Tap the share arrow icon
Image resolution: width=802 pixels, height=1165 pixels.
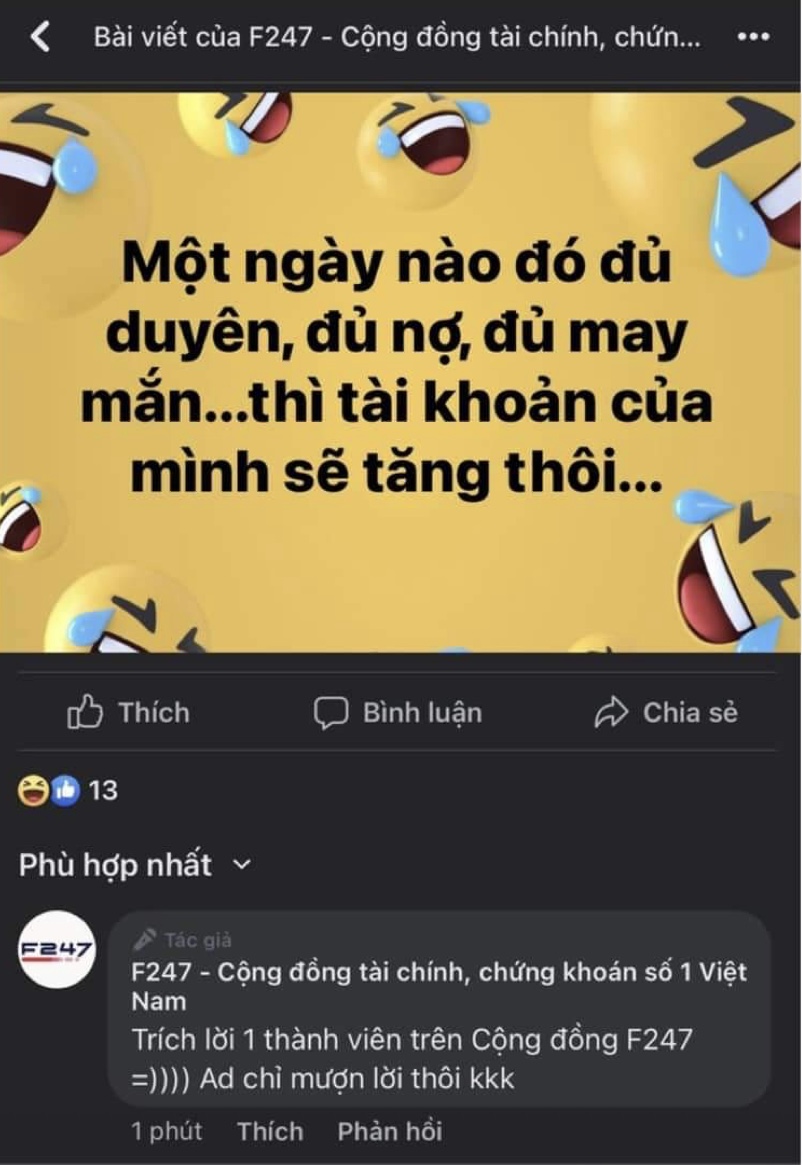(x=611, y=713)
